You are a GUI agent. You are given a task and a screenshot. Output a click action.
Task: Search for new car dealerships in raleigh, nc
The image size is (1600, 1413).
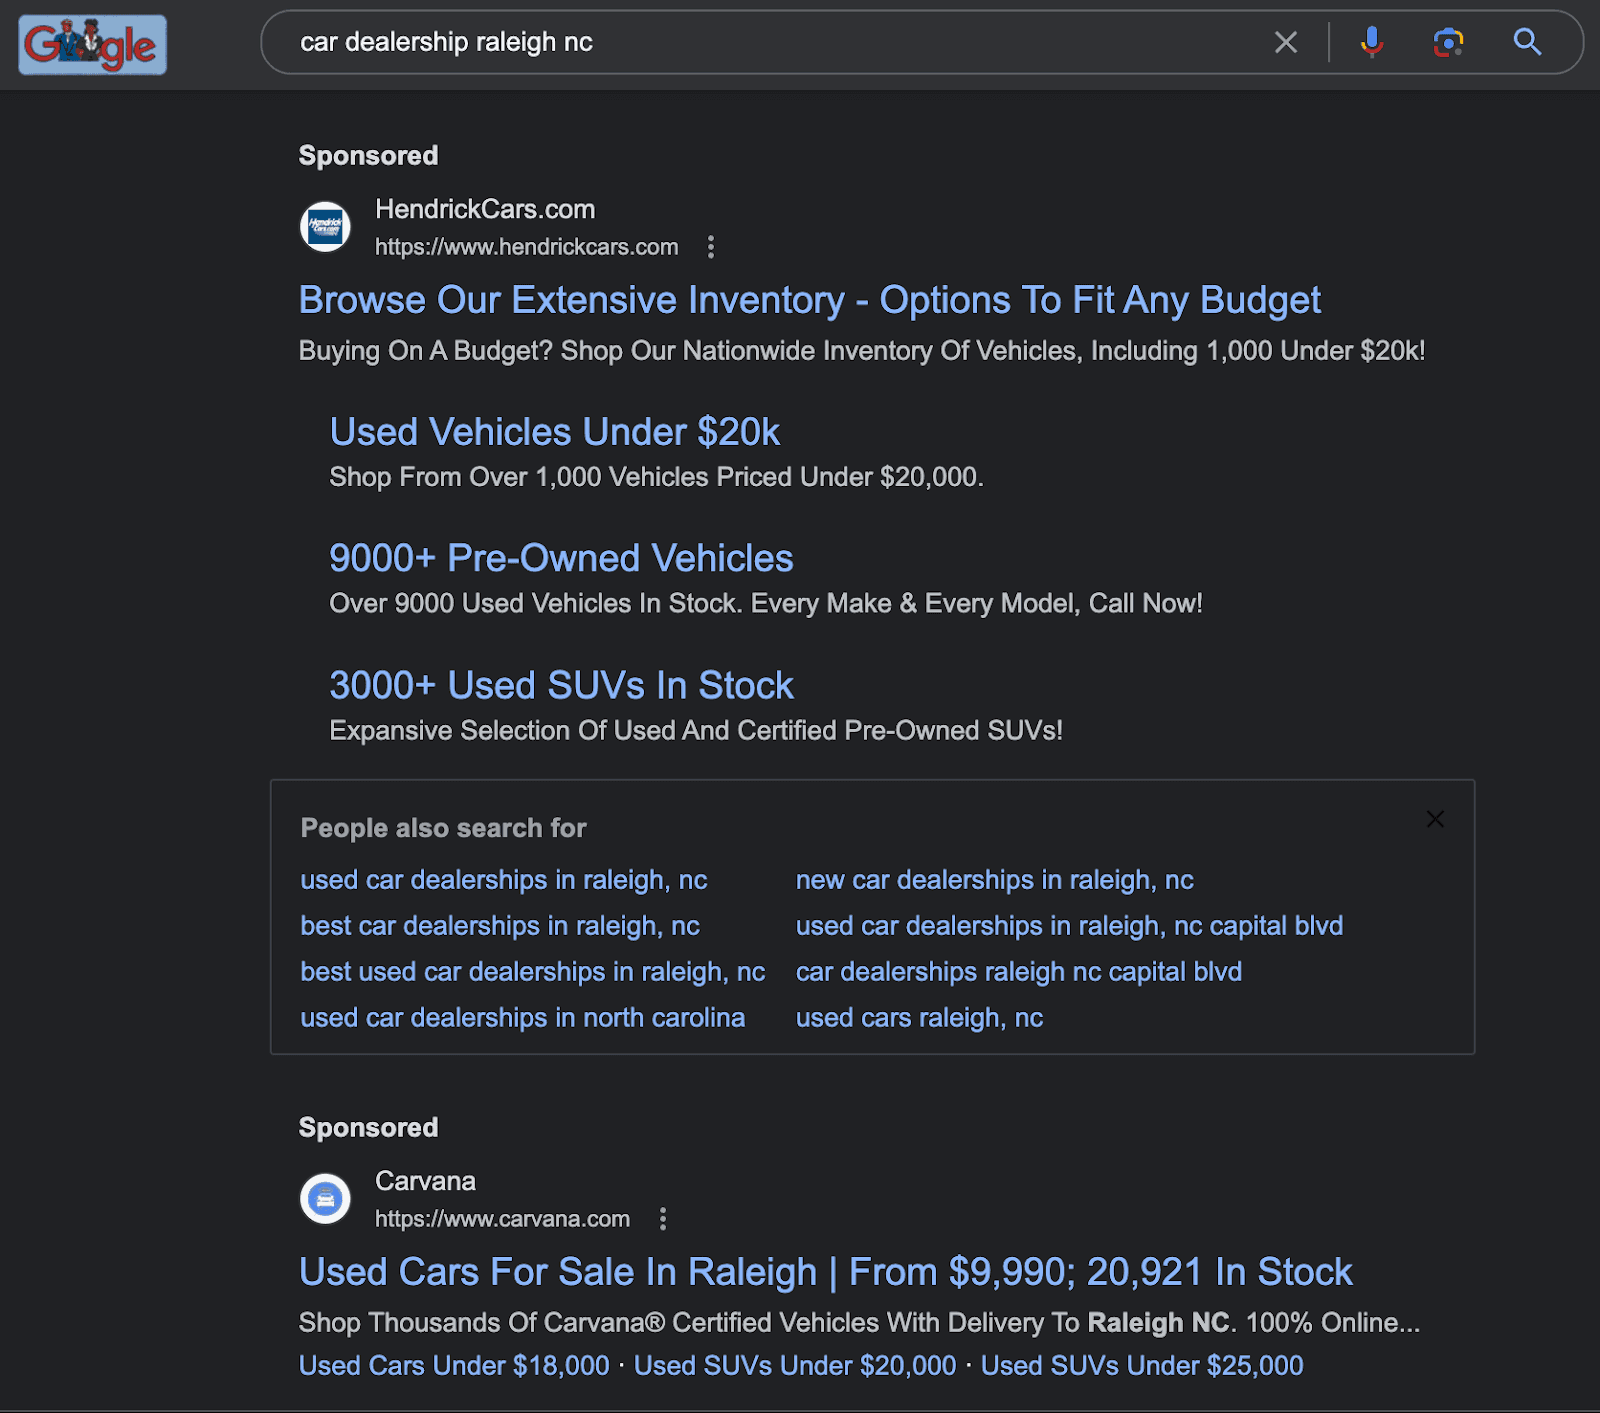994,880
